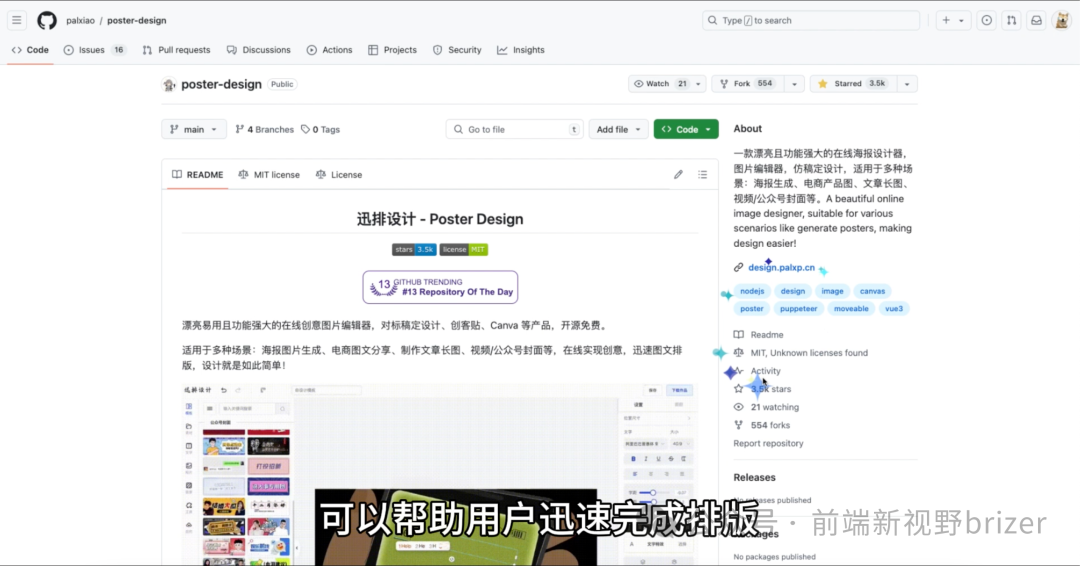Switch to the Code tab
Screen dimensions: 1080x566
click(x=30, y=50)
